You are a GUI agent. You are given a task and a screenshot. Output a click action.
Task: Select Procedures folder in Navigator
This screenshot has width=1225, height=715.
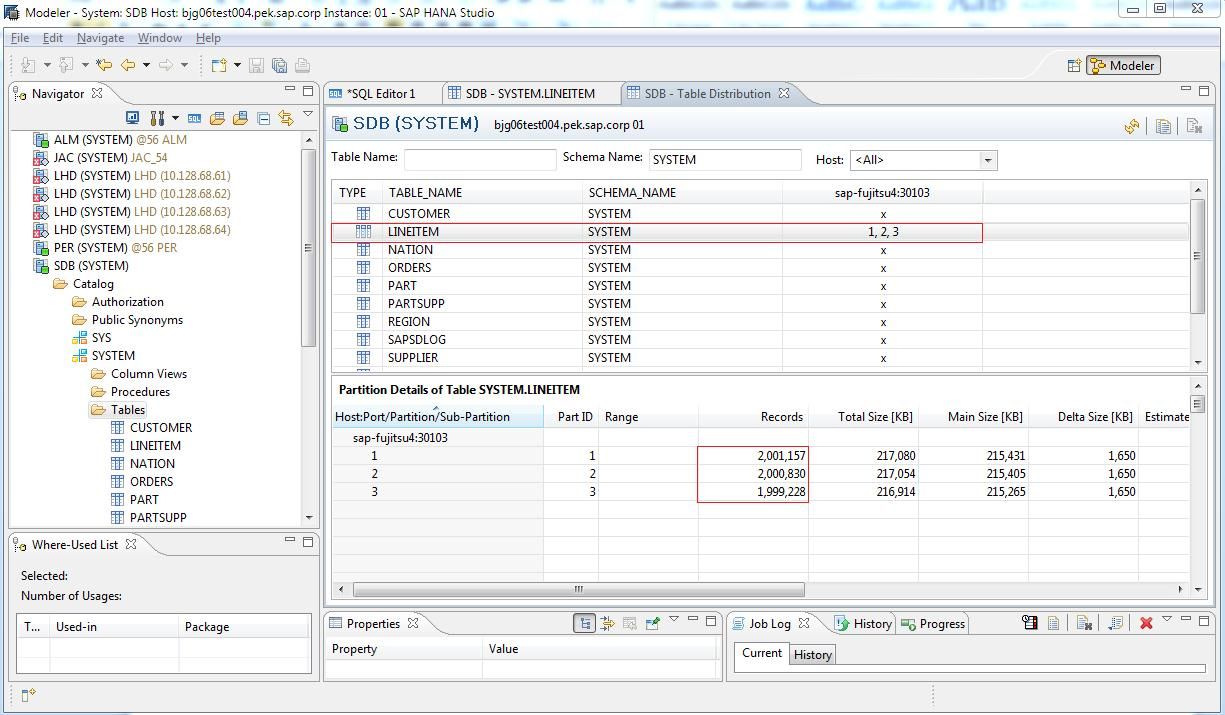[x=140, y=392]
